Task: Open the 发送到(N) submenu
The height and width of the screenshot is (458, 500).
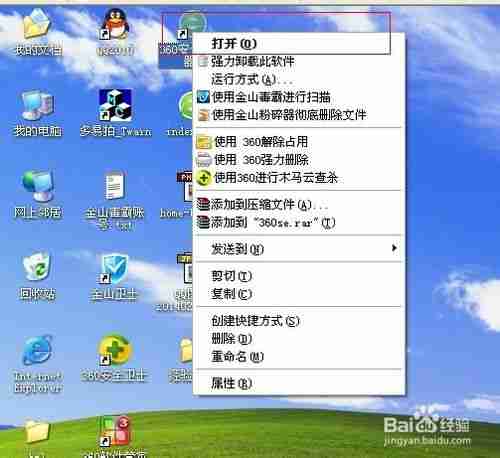Action: (x=299, y=249)
